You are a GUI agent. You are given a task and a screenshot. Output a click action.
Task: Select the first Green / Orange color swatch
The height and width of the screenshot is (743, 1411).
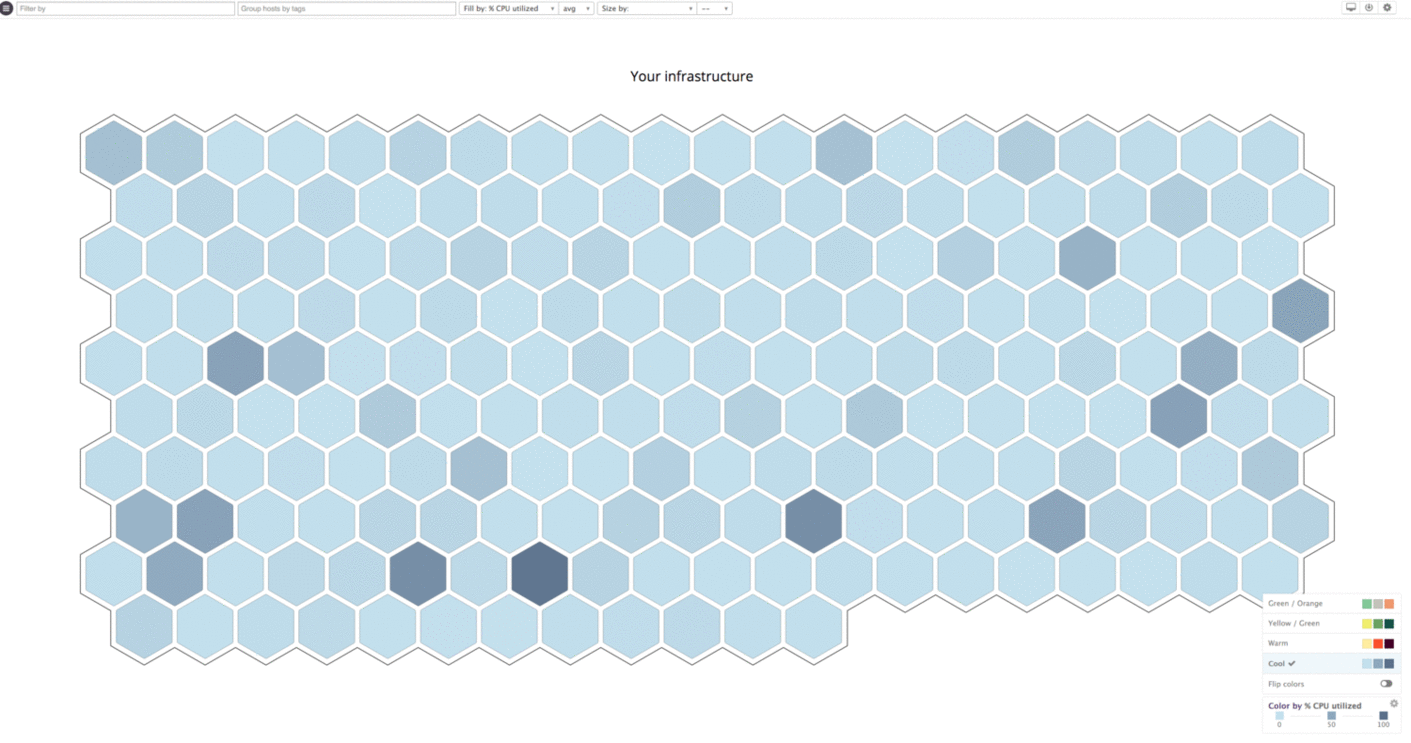(x=1366, y=603)
